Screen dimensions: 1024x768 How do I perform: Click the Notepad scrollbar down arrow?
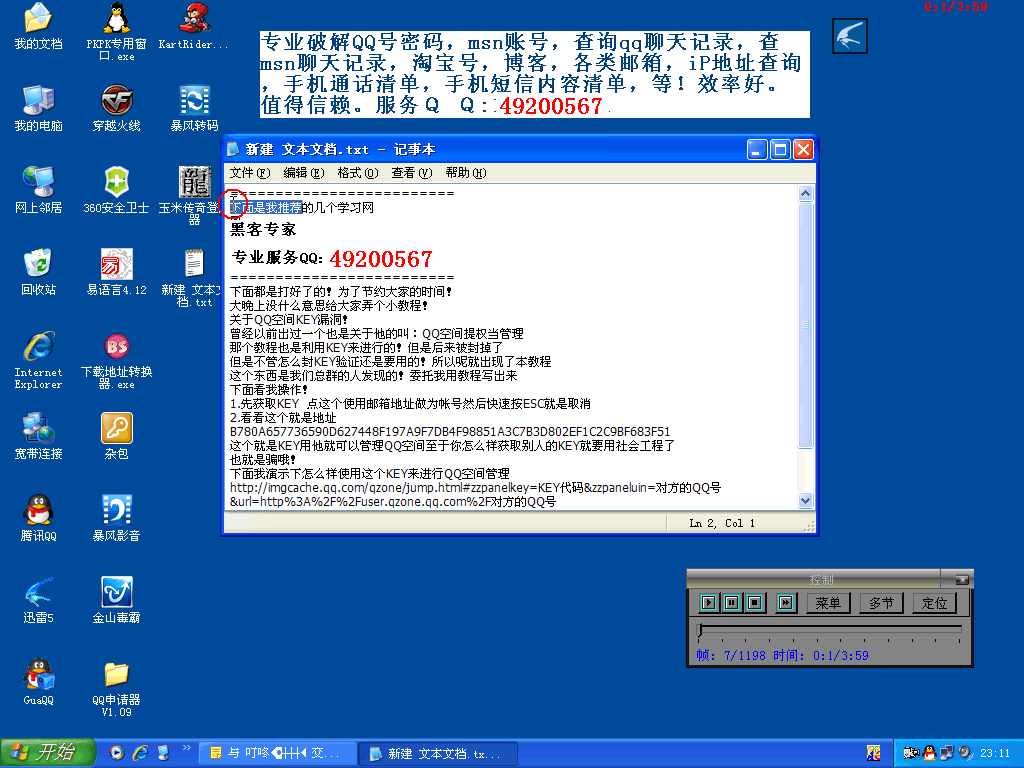[x=805, y=500]
